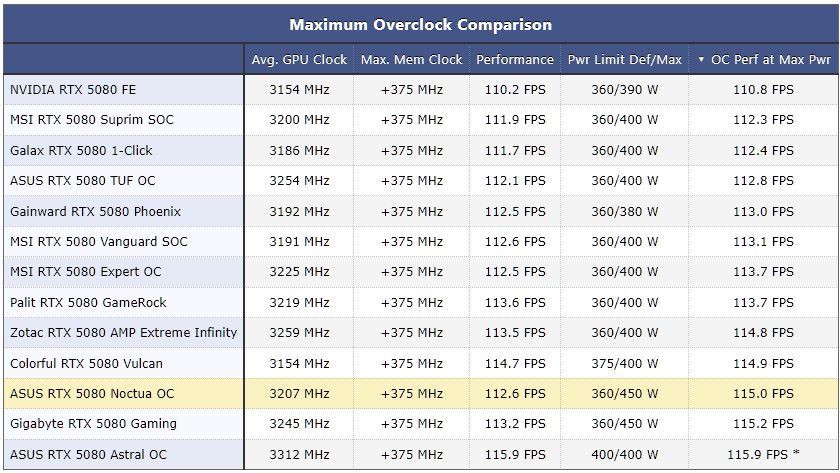840x473 pixels.
Task: Click the 3254 MHz GPU clock value
Action: click(299, 181)
